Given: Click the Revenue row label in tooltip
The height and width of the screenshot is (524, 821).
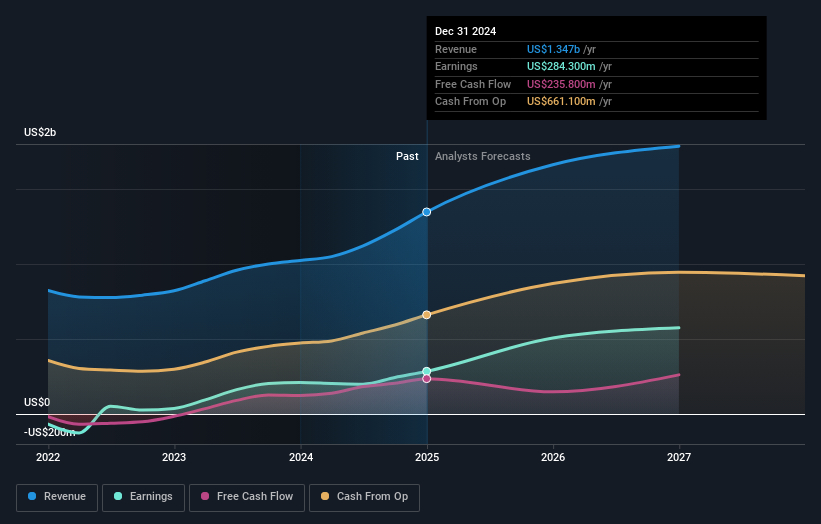Looking at the screenshot, I should coord(456,49).
